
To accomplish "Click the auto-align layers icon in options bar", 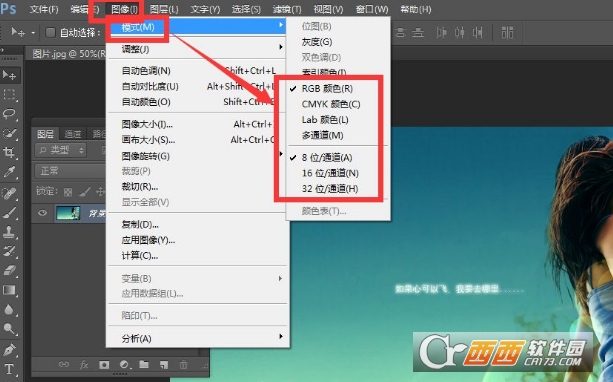I will [x=507, y=32].
